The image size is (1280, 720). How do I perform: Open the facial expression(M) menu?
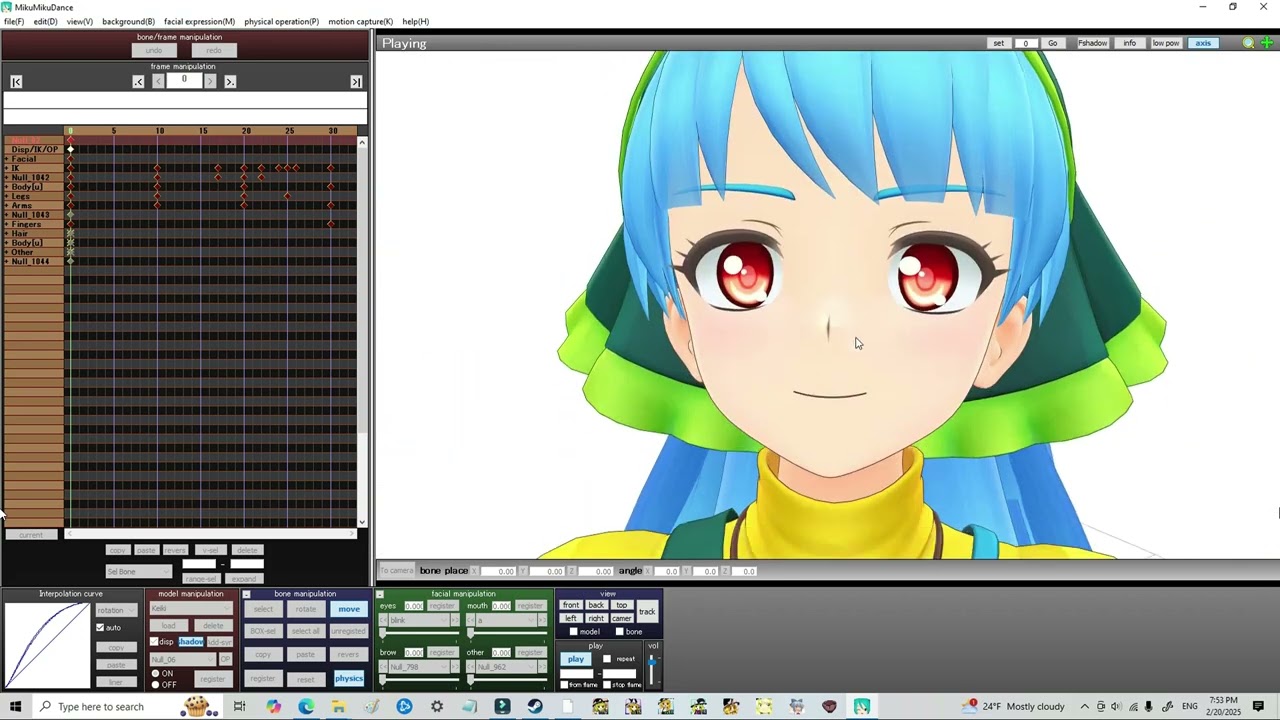(x=199, y=21)
